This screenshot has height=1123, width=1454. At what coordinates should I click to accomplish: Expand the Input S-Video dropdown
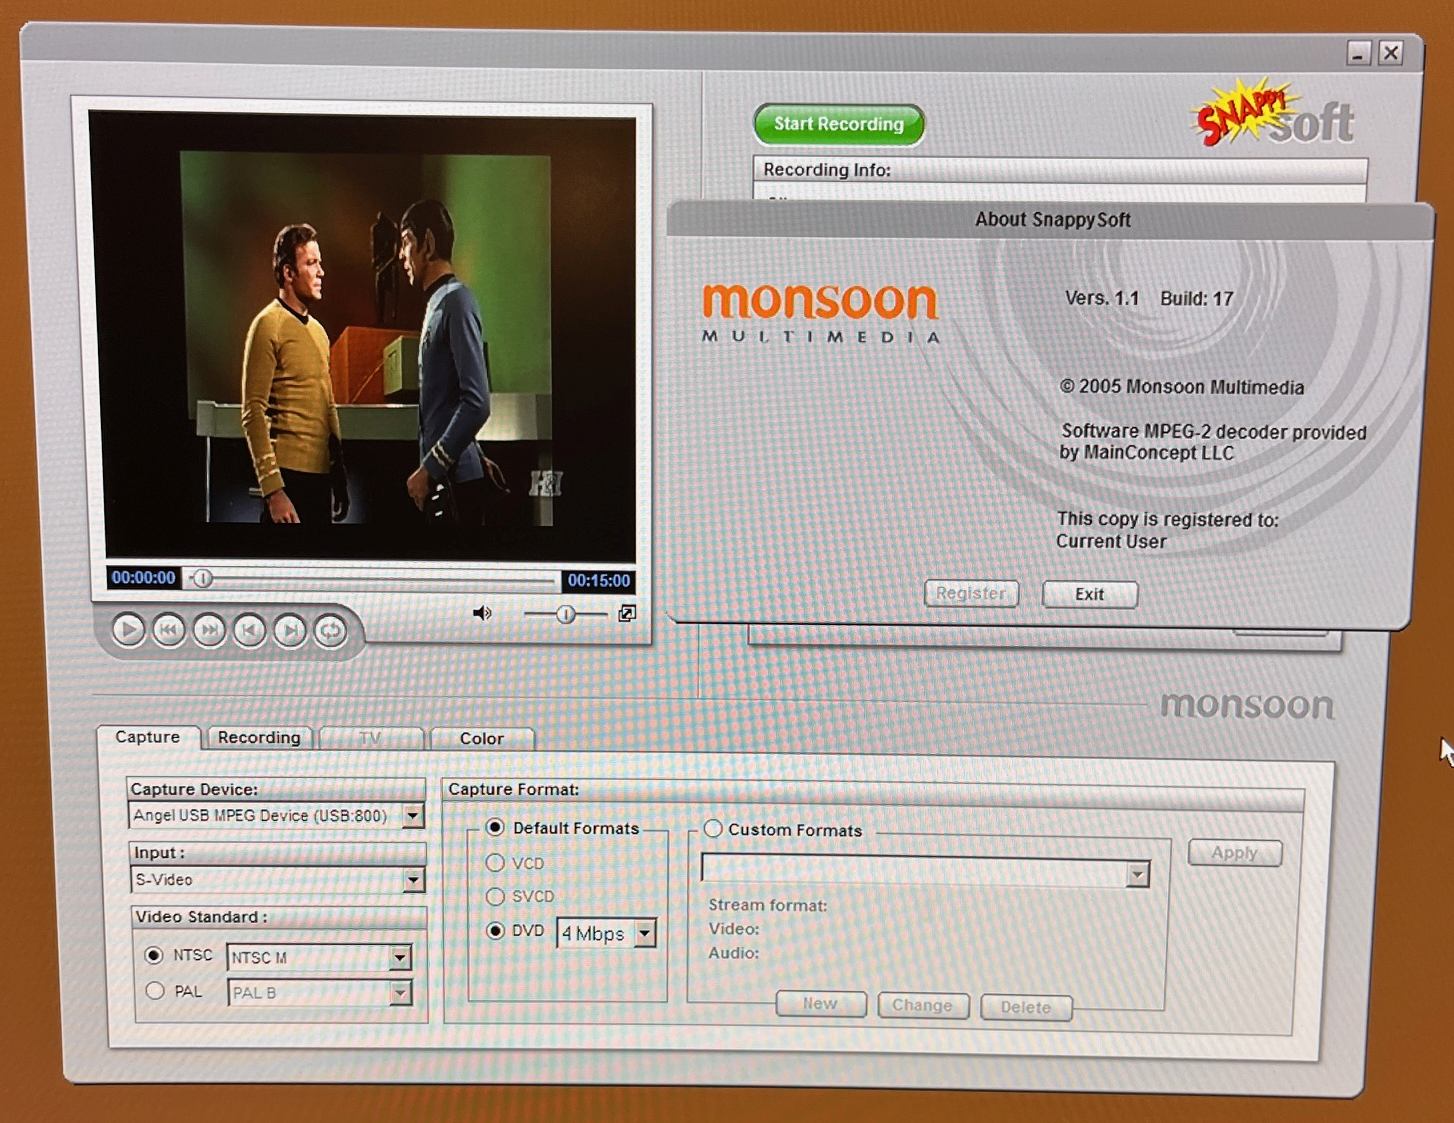pos(413,880)
